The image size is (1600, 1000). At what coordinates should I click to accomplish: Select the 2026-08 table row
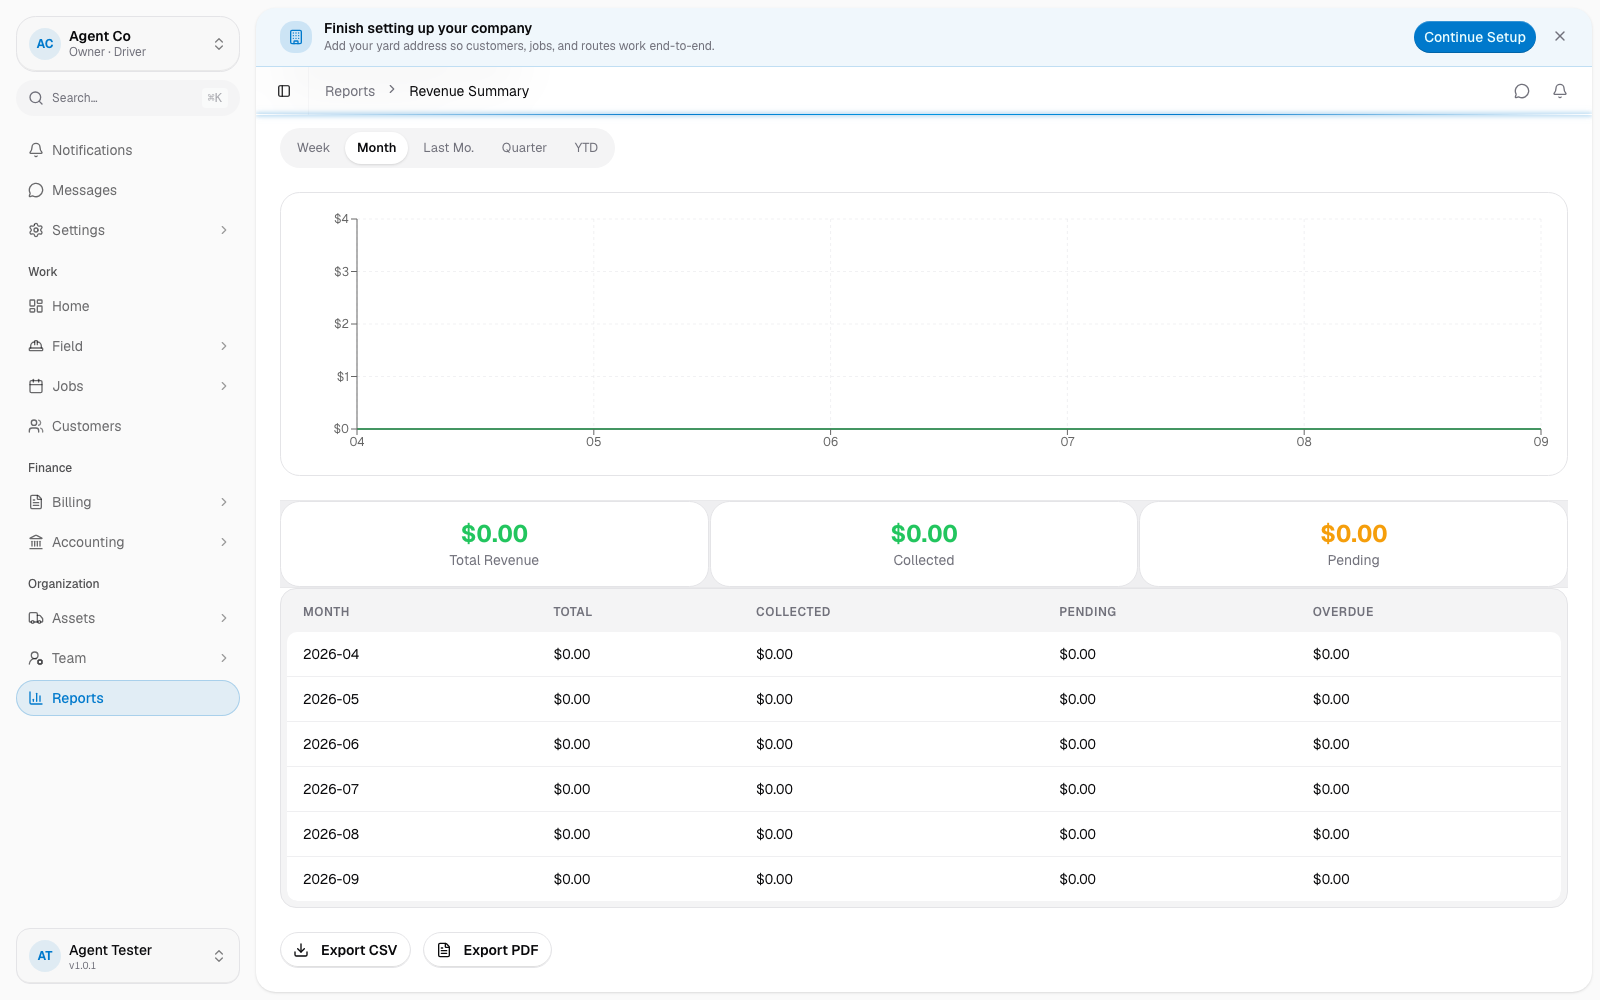[x=924, y=834]
